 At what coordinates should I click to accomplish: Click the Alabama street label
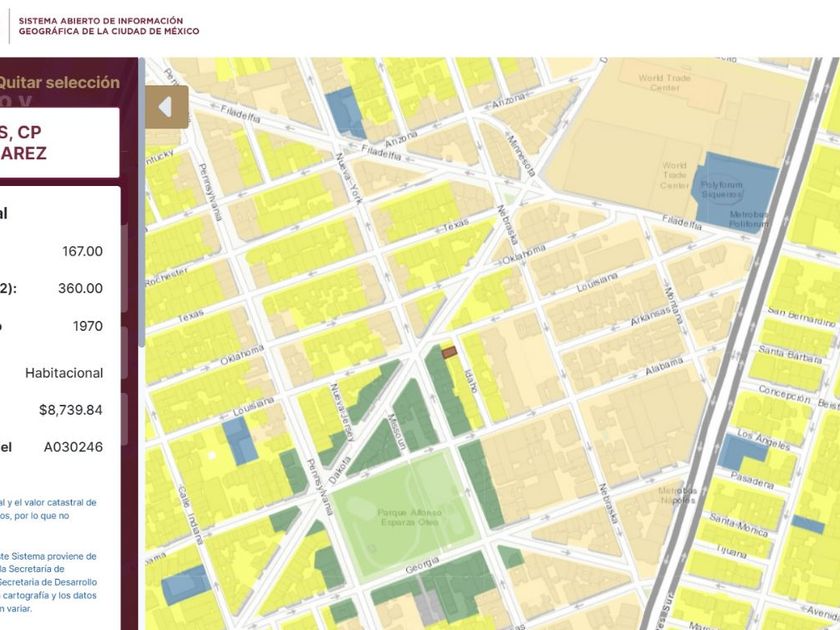pos(664,366)
